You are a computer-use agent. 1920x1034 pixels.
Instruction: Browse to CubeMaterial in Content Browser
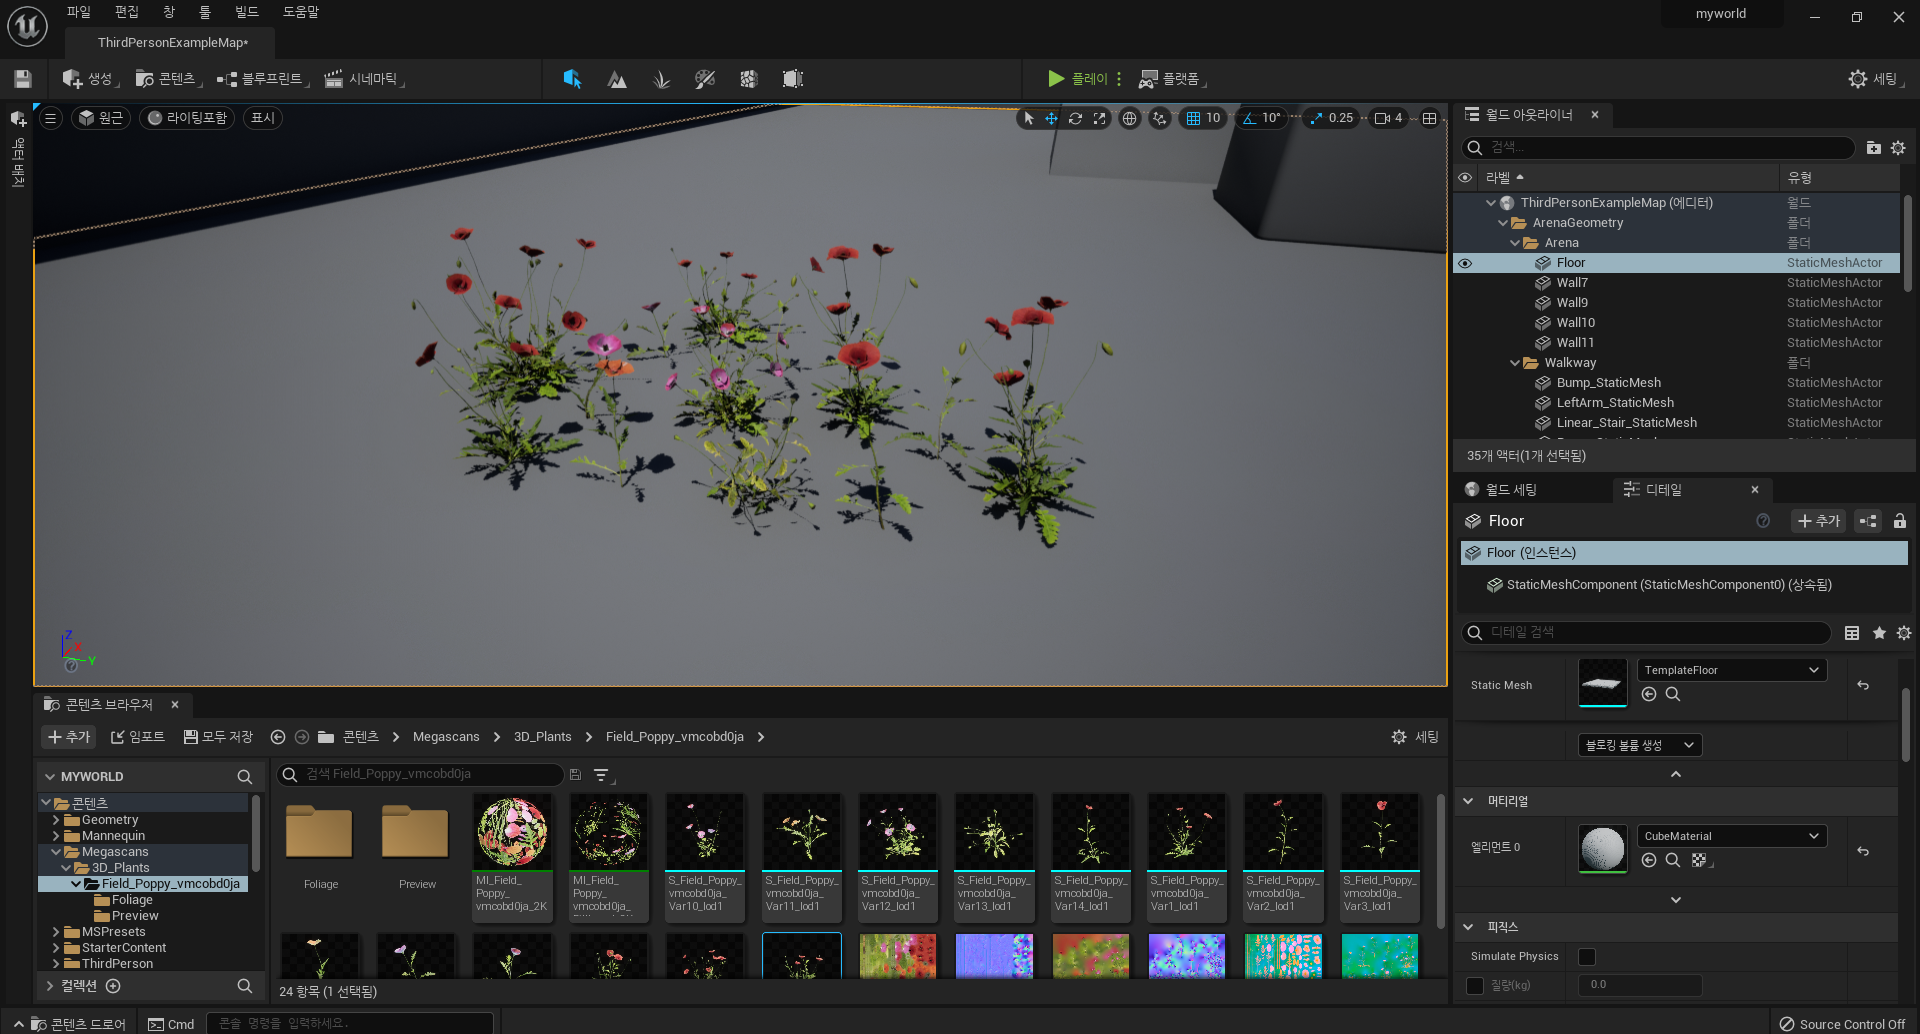click(x=1672, y=860)
